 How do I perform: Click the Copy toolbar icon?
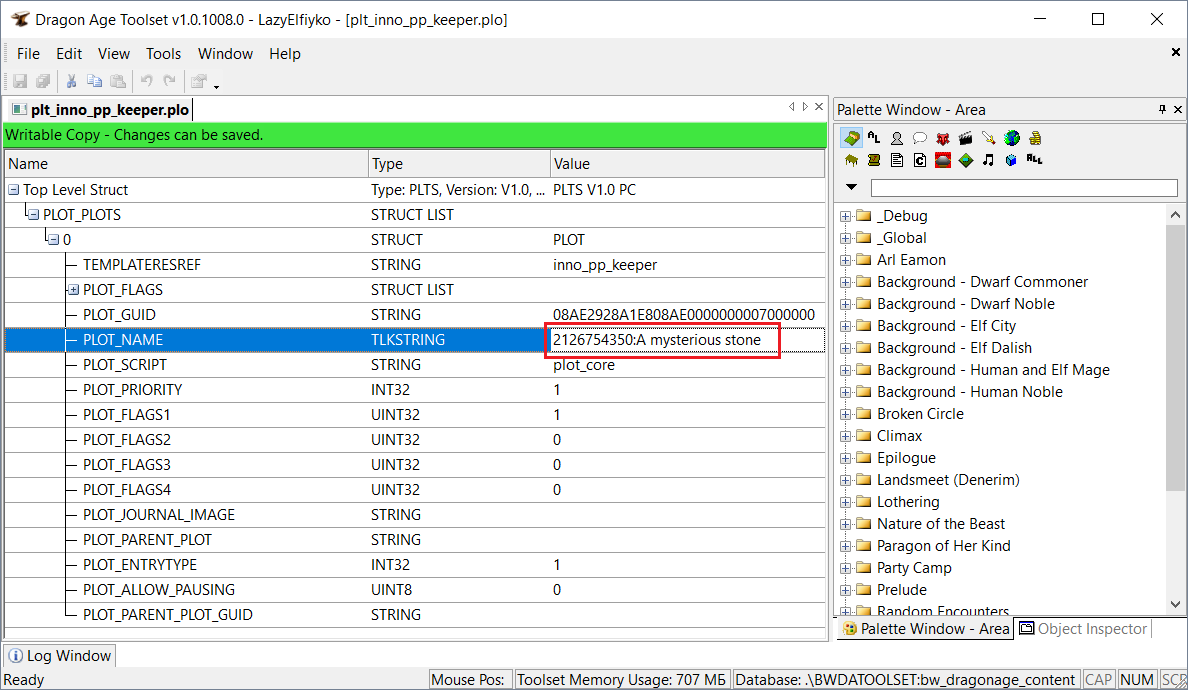point(95,81)
